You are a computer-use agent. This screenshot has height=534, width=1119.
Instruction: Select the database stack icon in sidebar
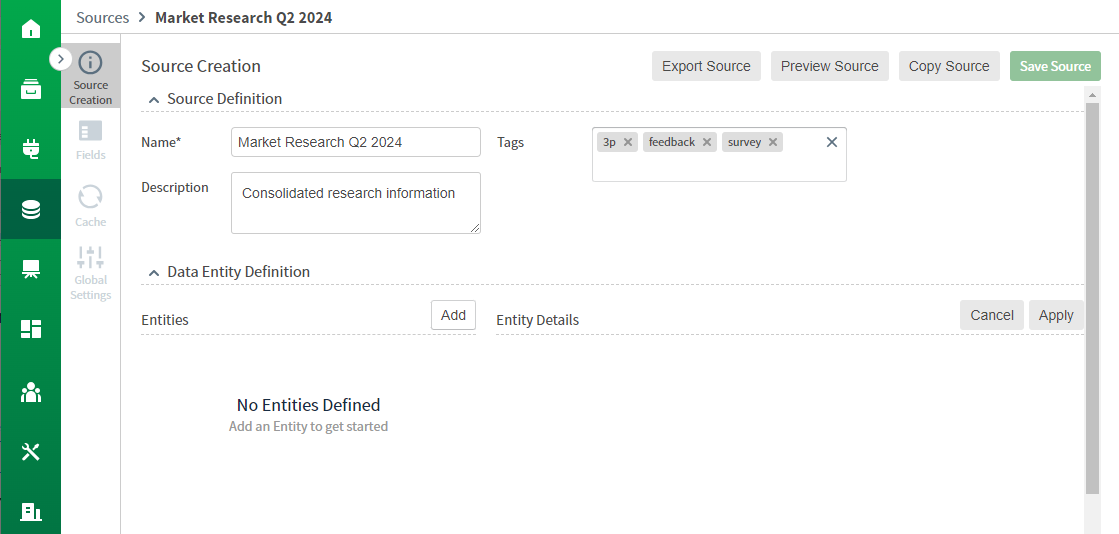pyautogui.click(x=31, y=209)
